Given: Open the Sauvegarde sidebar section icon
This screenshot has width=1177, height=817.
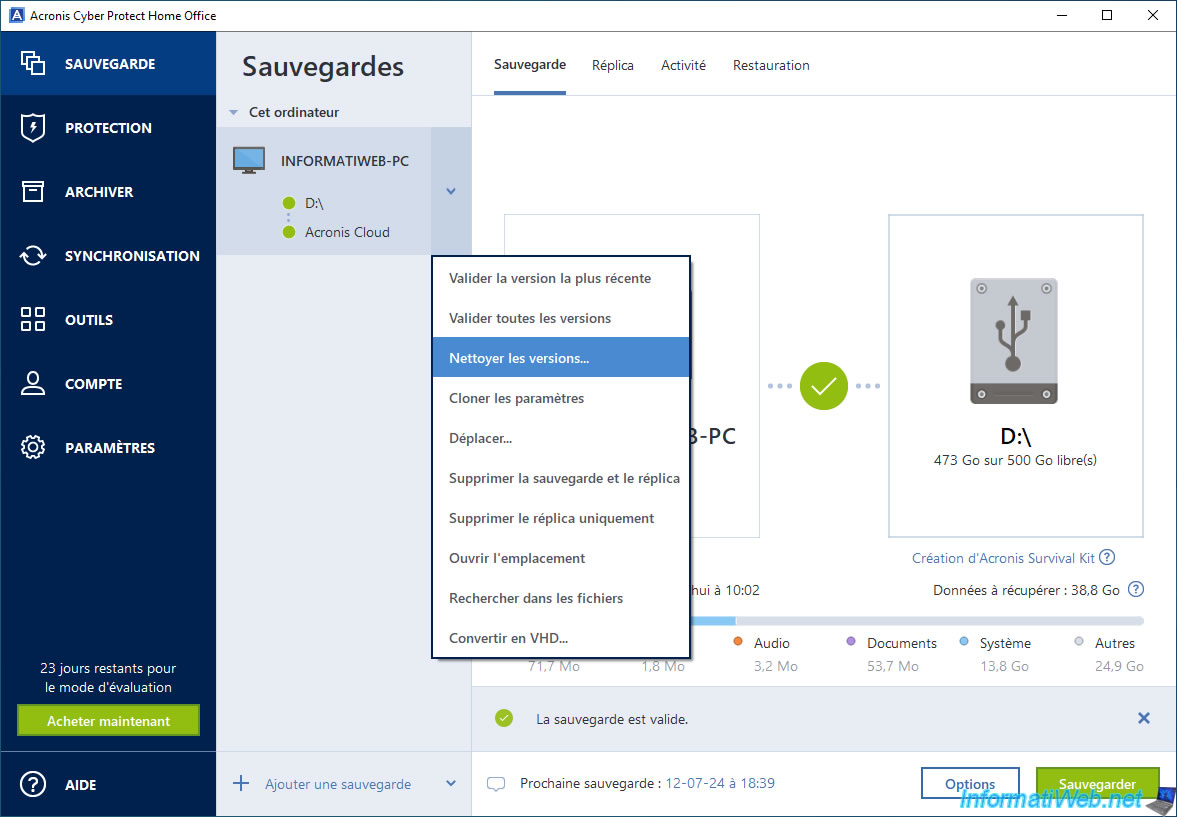Looking at the screenshot, I should click(x=33, y=63).
